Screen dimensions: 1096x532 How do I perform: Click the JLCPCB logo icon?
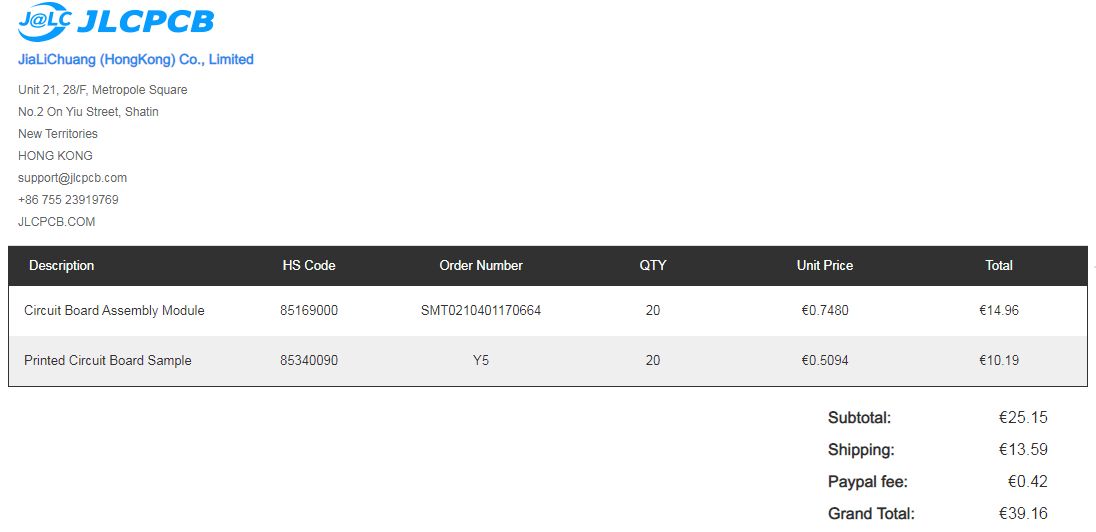[44, 21]
